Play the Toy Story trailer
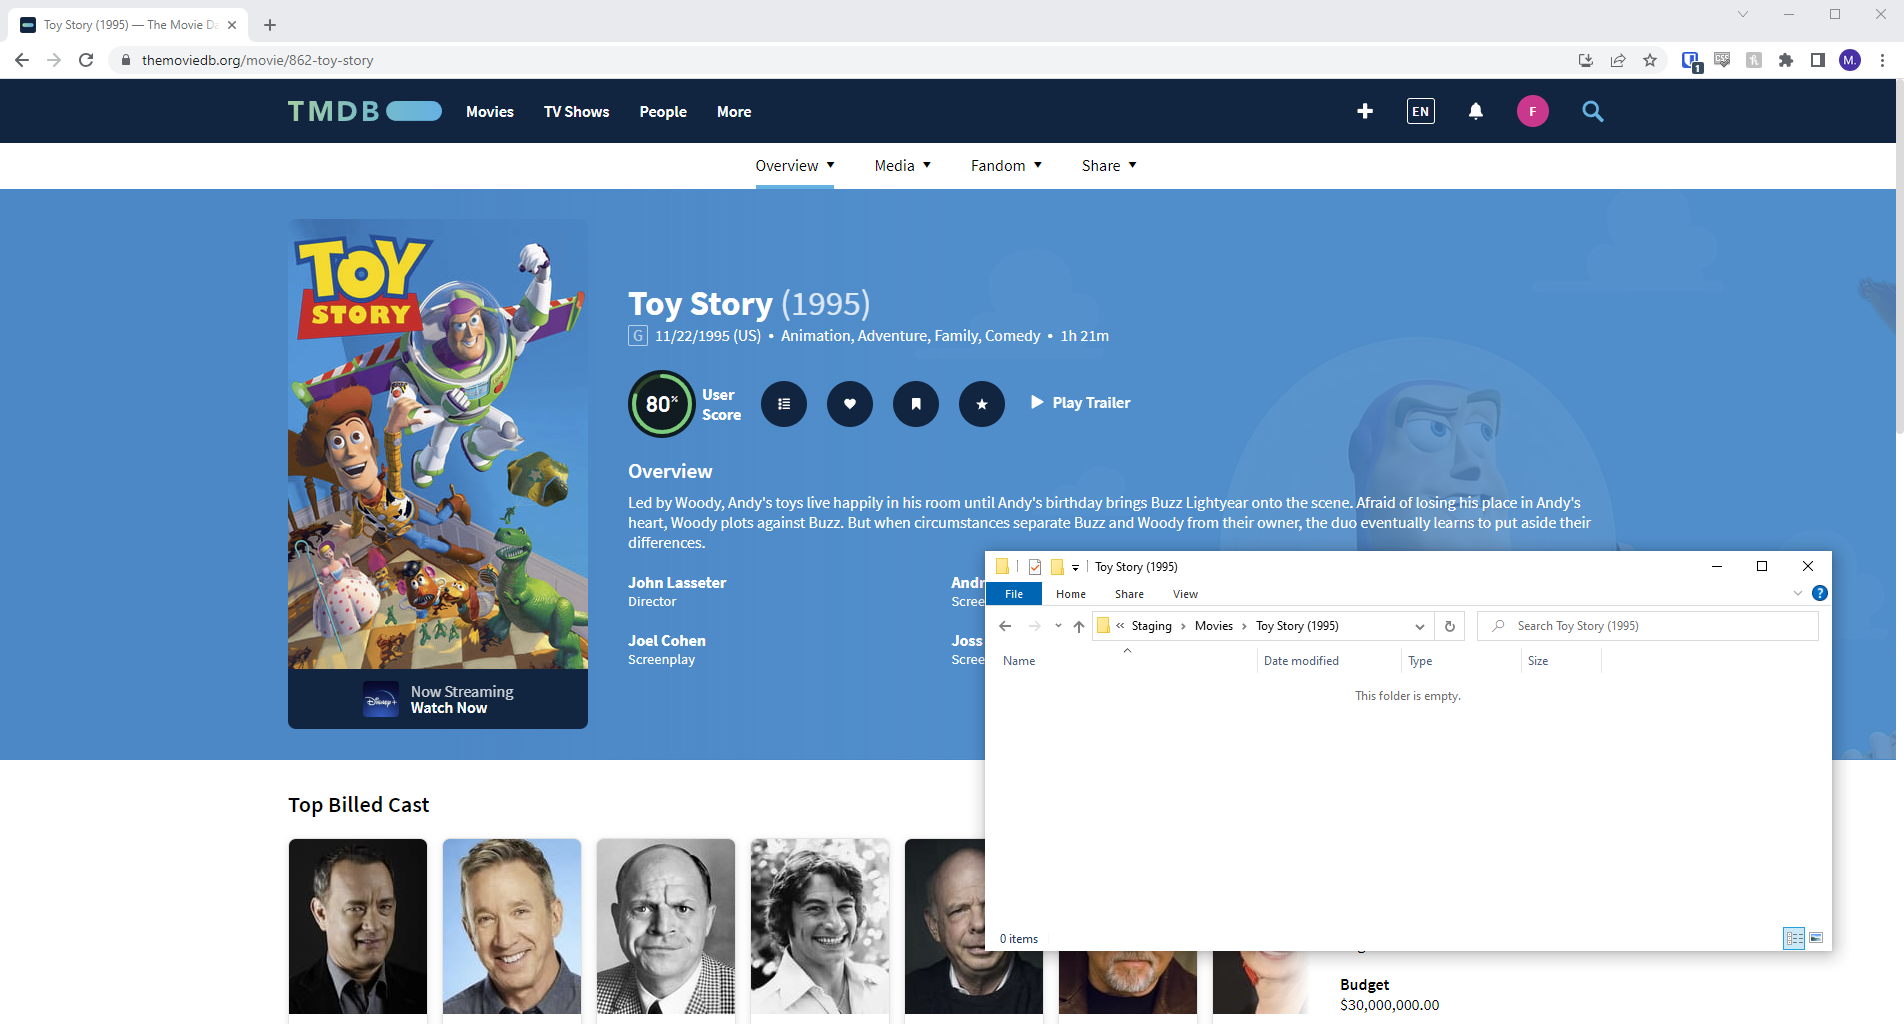The height and width of the screenshot is (1024, 1904). click(1080, 403)
